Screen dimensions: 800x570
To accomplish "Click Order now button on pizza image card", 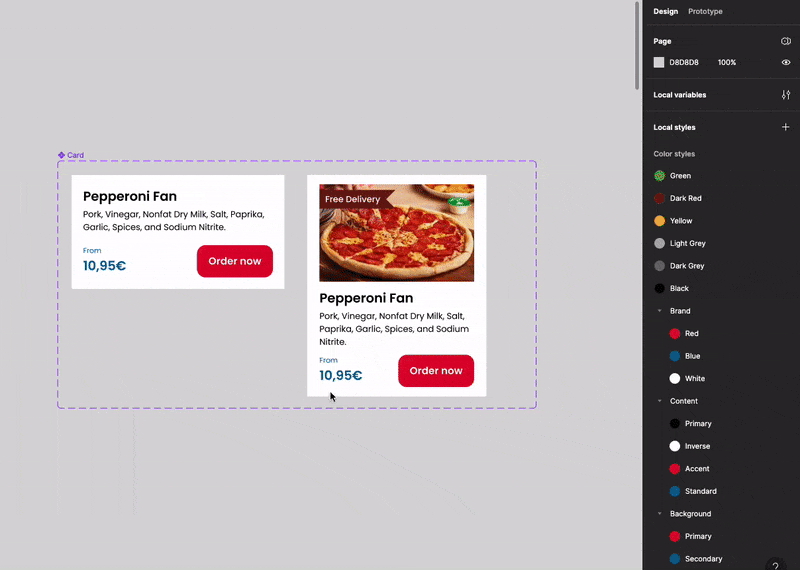I will point(436,371).
